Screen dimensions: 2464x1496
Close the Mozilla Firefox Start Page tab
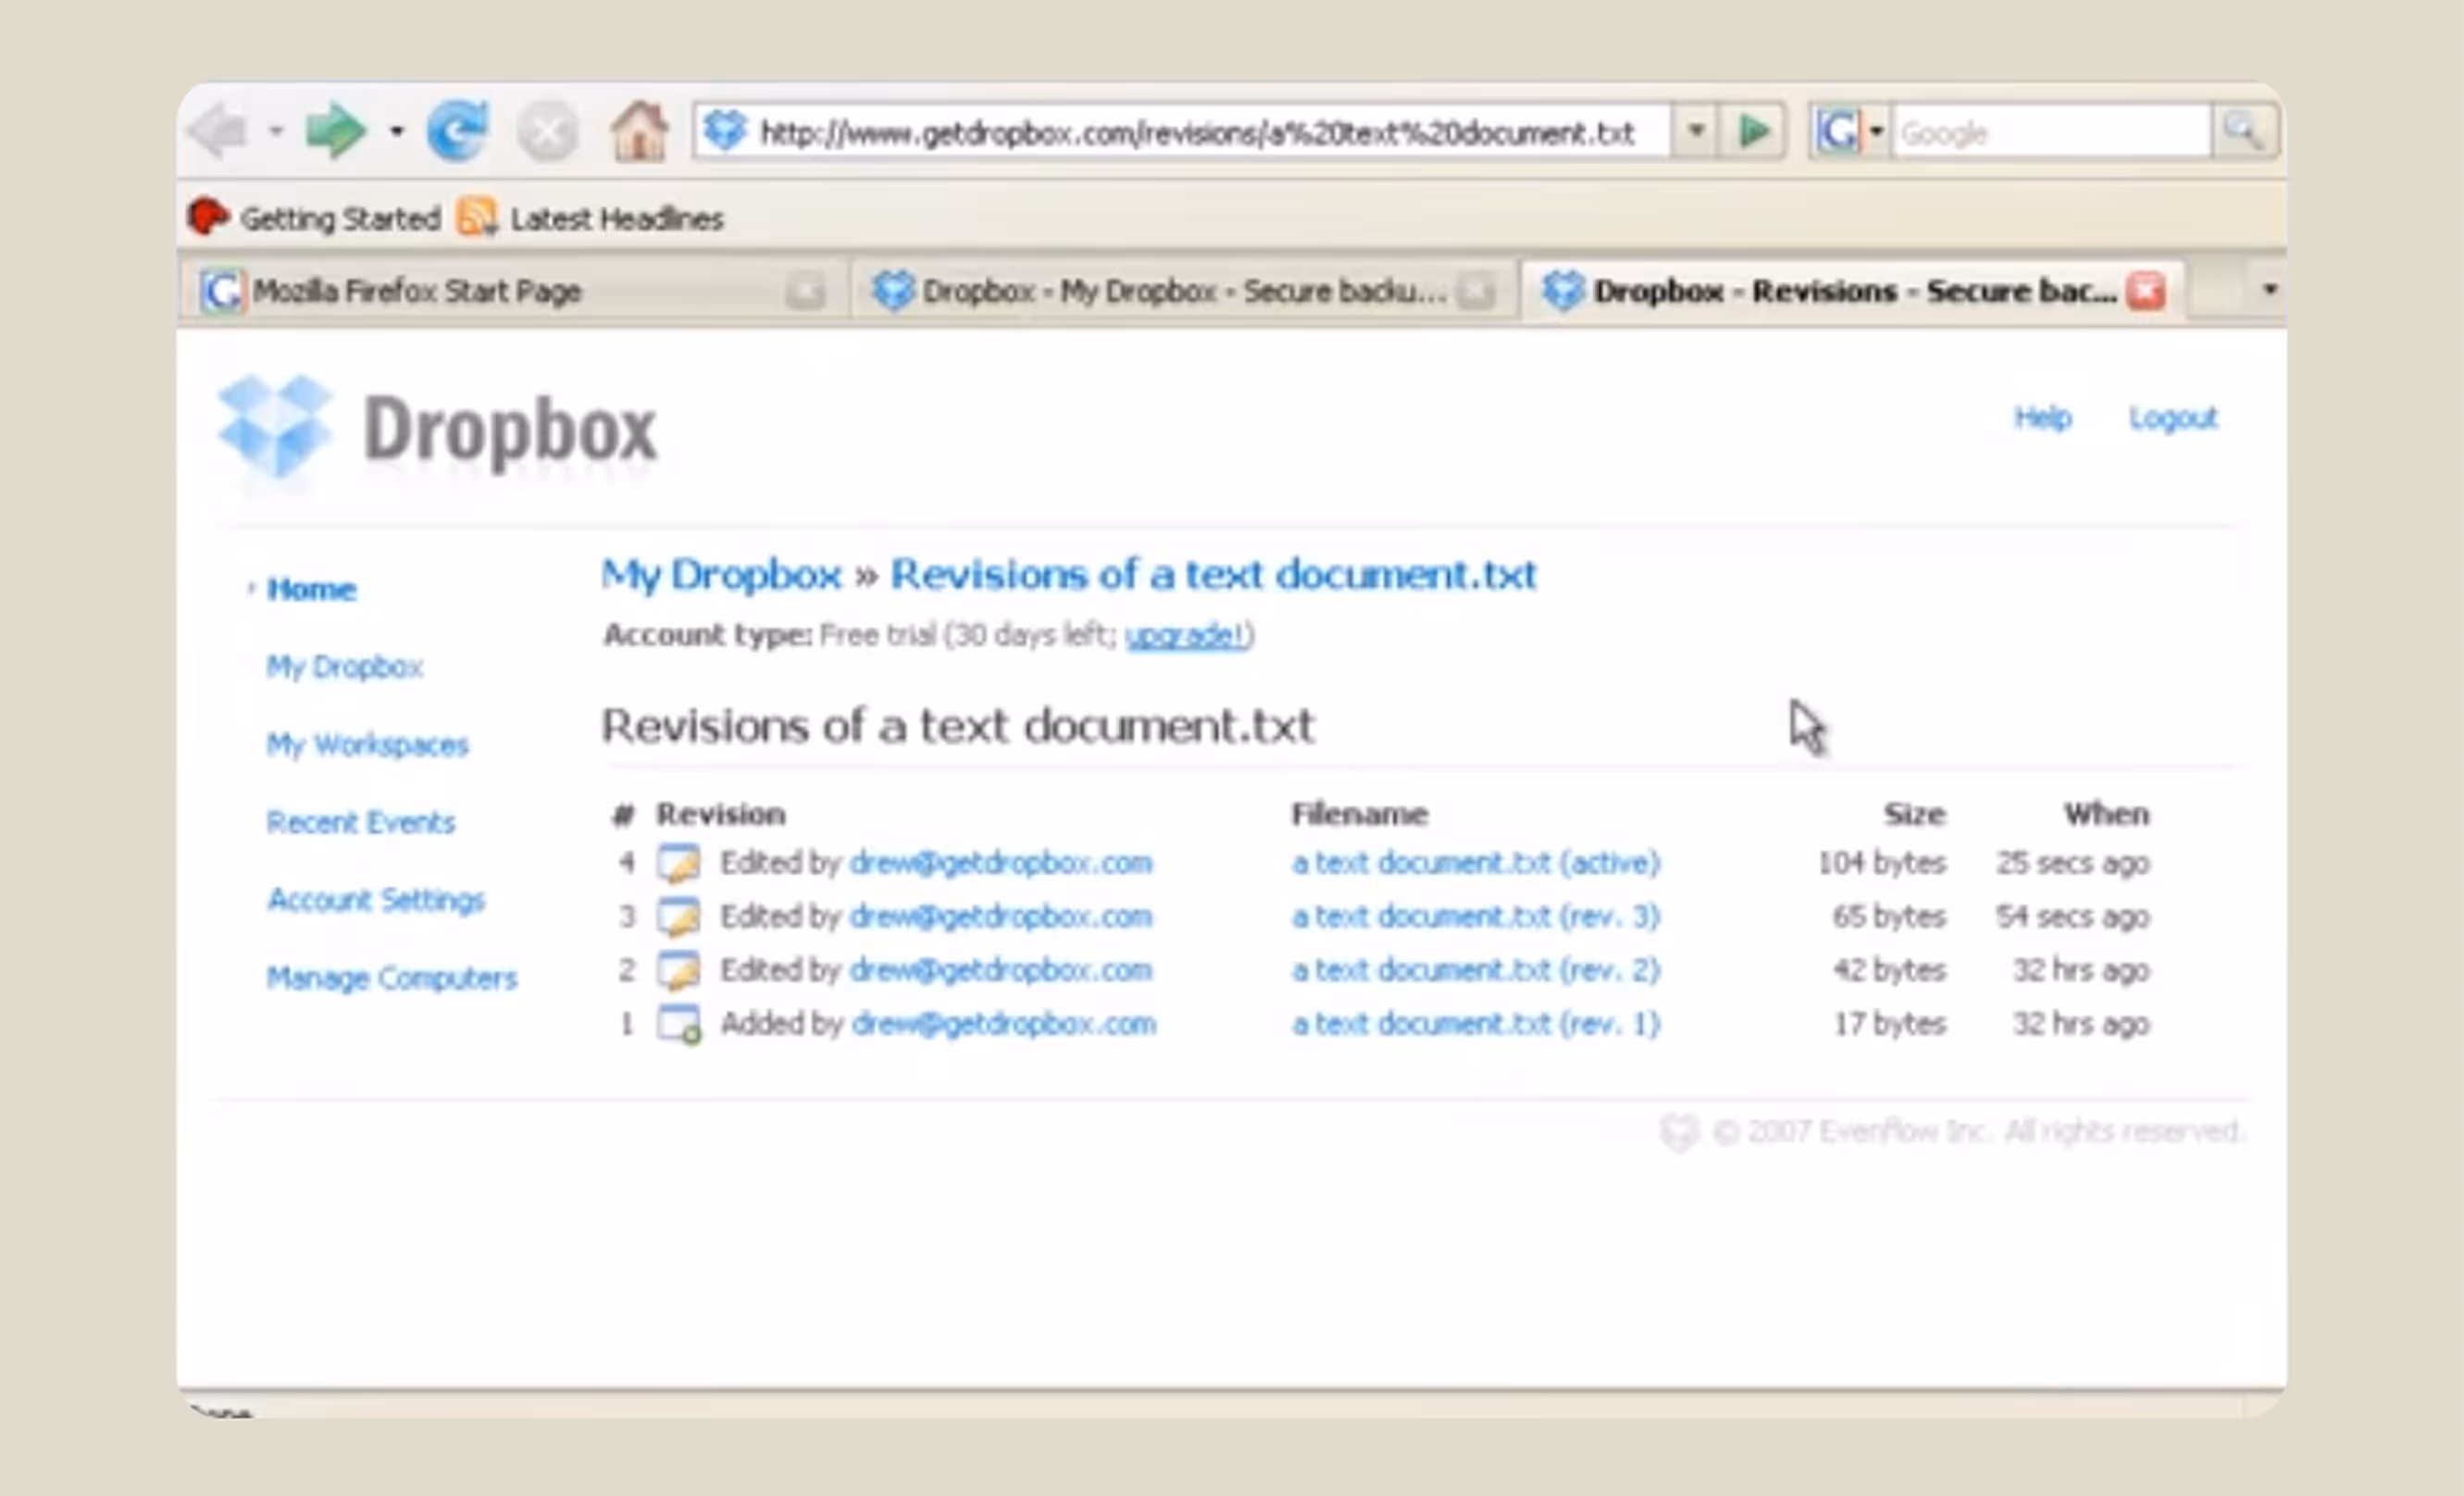pos(804,291)
